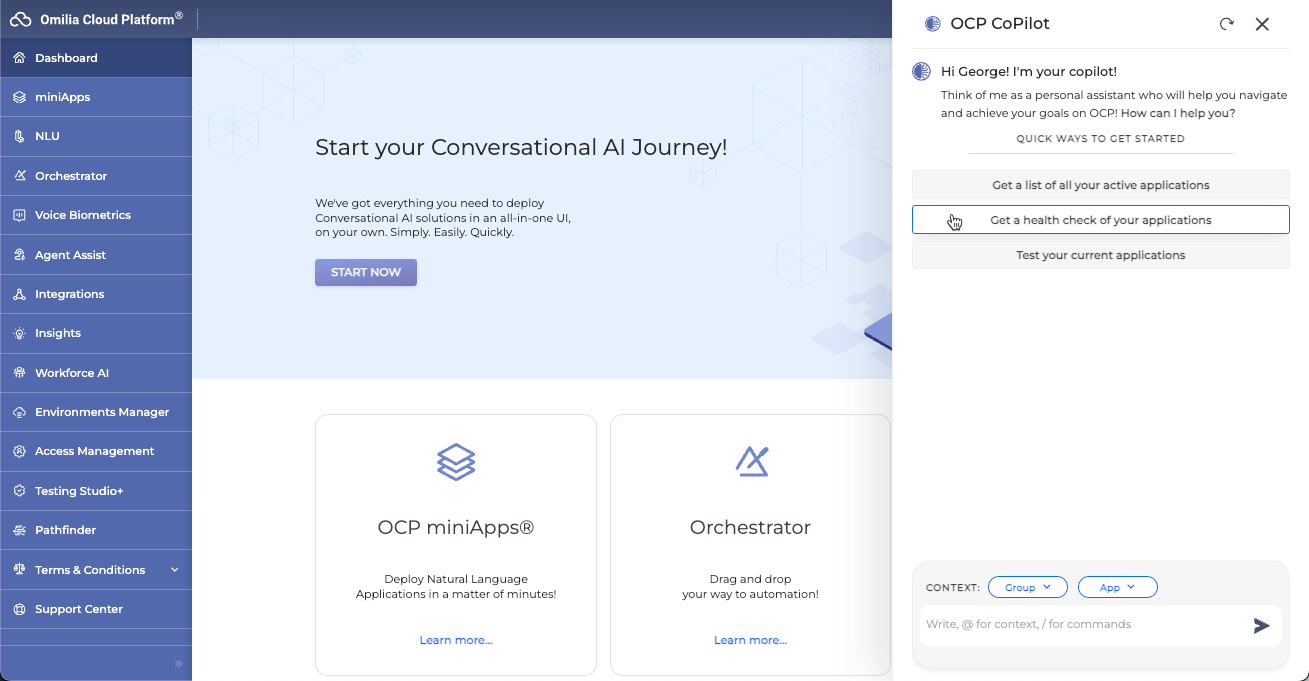The width and height of the screenshot is (1309, 681).
Task: Click the OCP miniApps stacked layers icon
Action: point(456,462)
